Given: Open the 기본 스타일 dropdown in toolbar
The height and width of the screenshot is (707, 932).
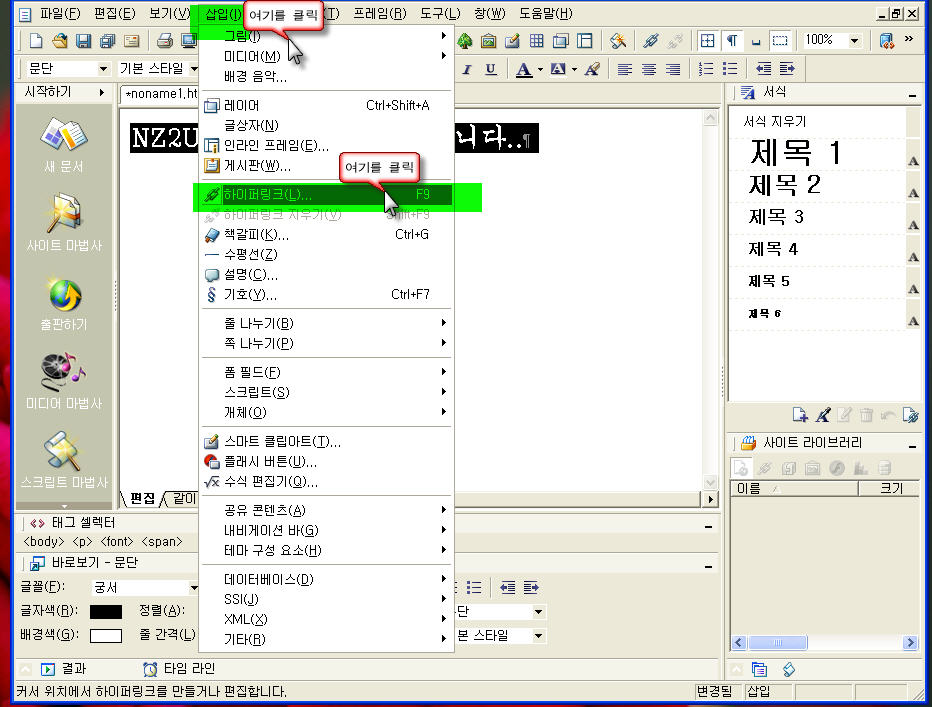Looking at the screenshot, I should [194, 69].
